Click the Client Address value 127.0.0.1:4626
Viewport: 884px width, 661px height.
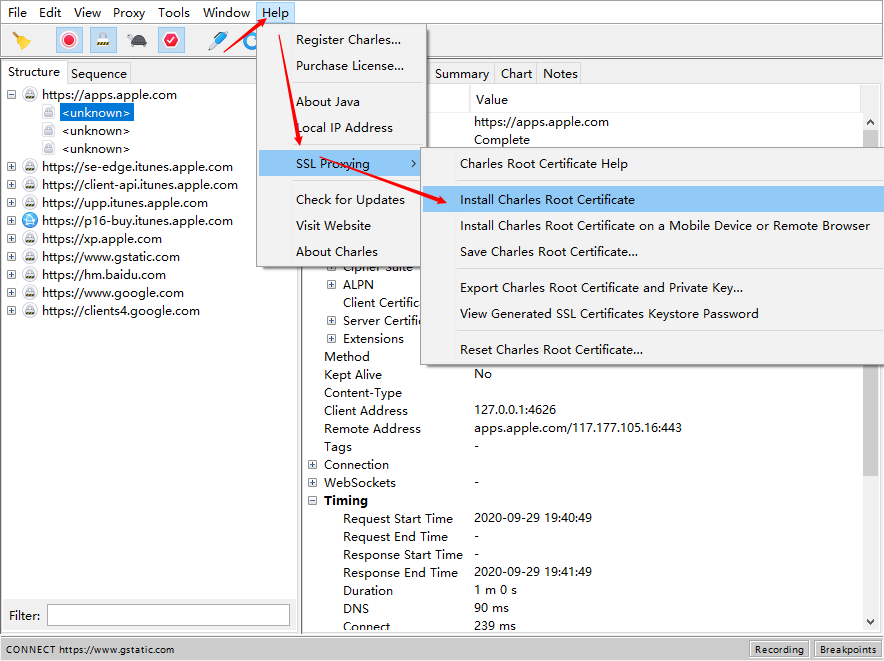pos(515,409)
